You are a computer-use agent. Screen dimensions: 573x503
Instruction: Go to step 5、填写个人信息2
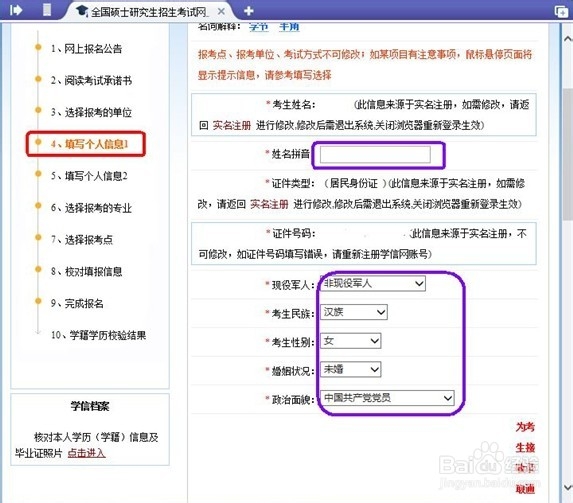(x=89, y=176)
